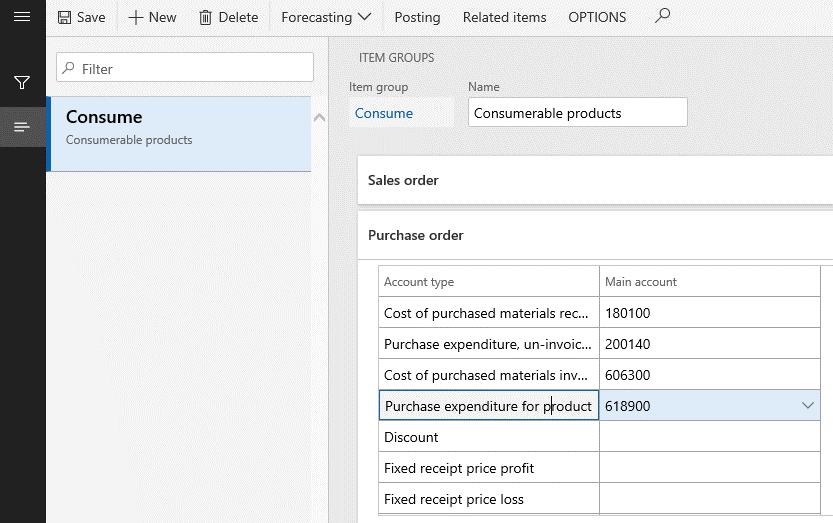Open the hamburger navigation menu
The height and width of the screenshot is (523, 833).
tap(22, 17)
